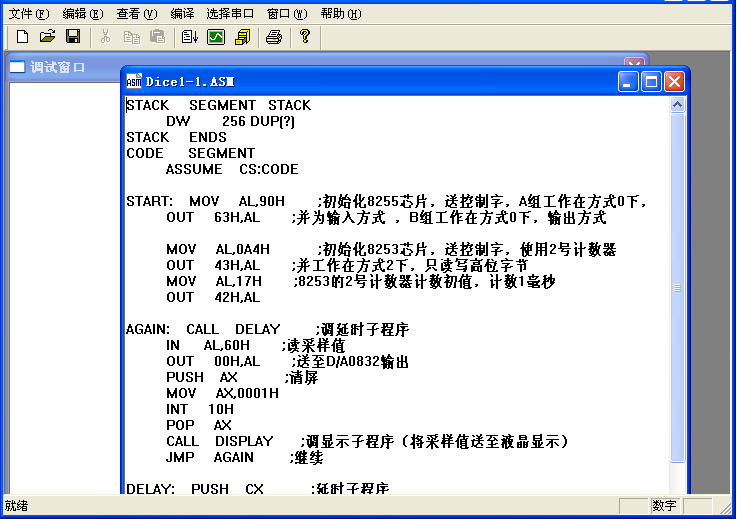Image resolution: width=737 pixels, height=519 pixels.
Task: Open the 帮助(H) menu
Action: pos(341,14)
